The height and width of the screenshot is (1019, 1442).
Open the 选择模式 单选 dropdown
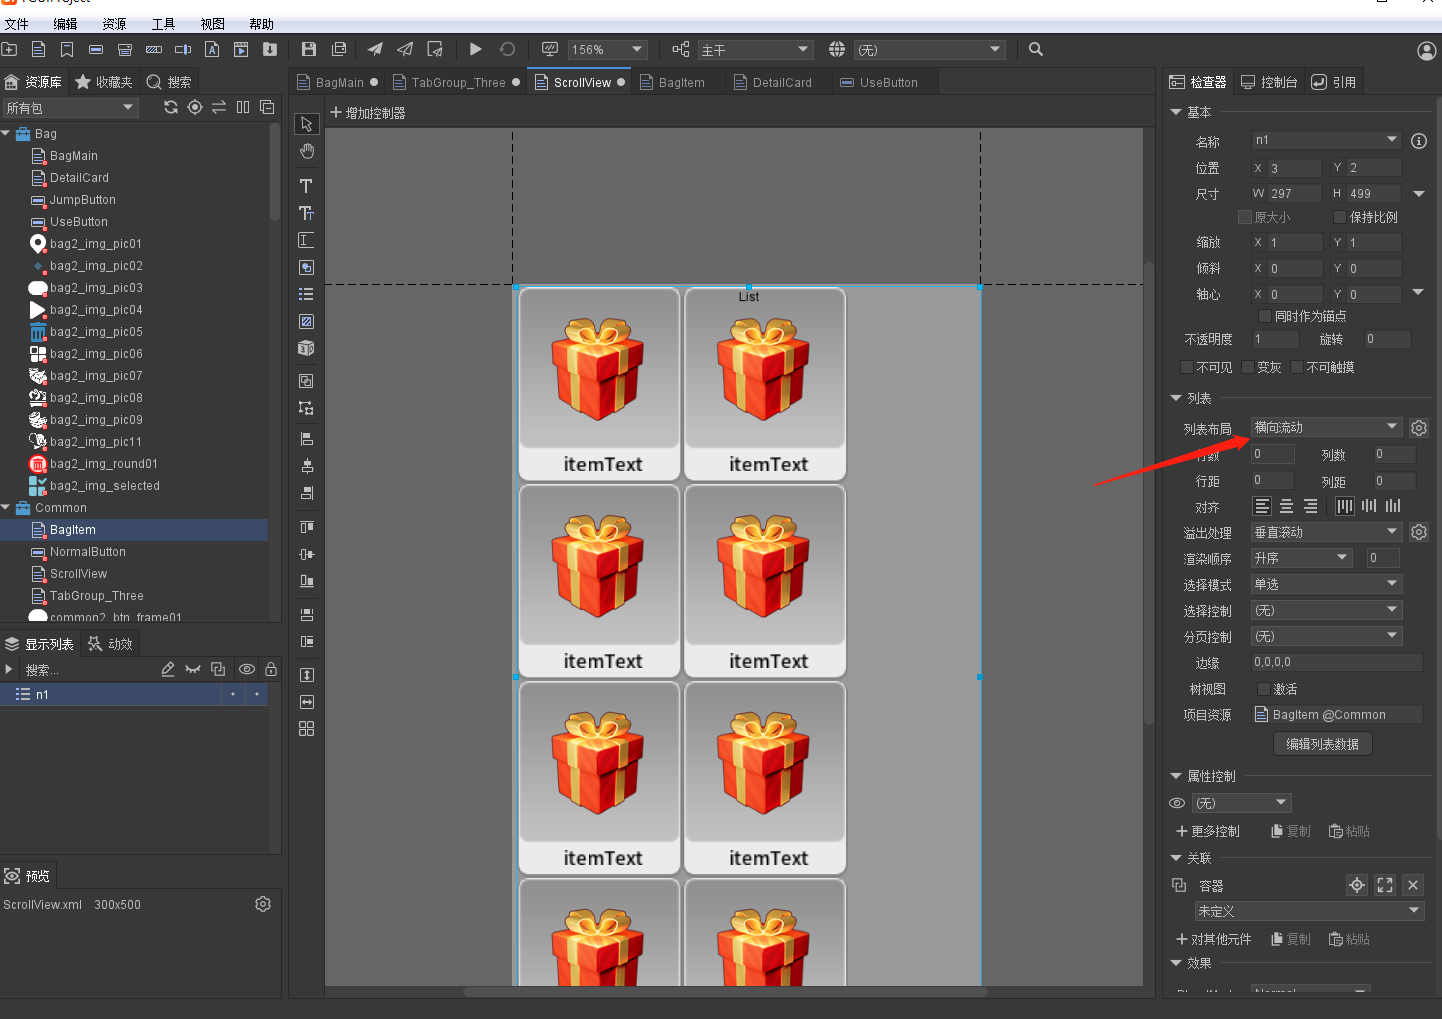[x=1326, y=584]
